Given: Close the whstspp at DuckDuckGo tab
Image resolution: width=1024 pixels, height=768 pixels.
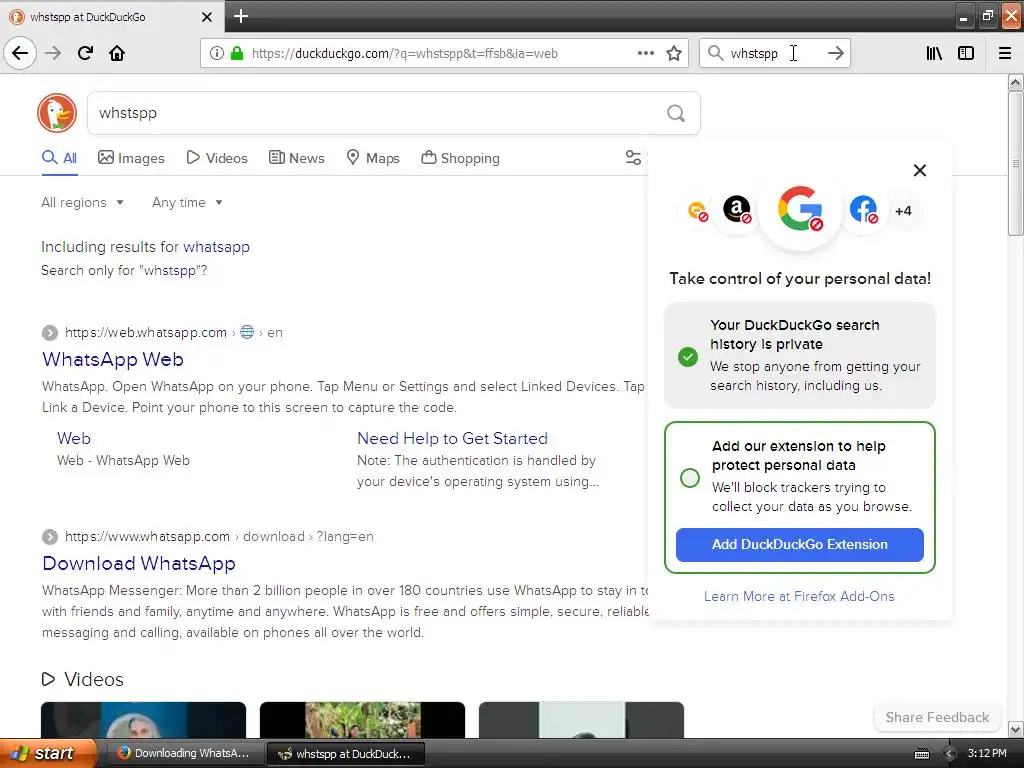Looking at the screenshot, I should (206, 17).
